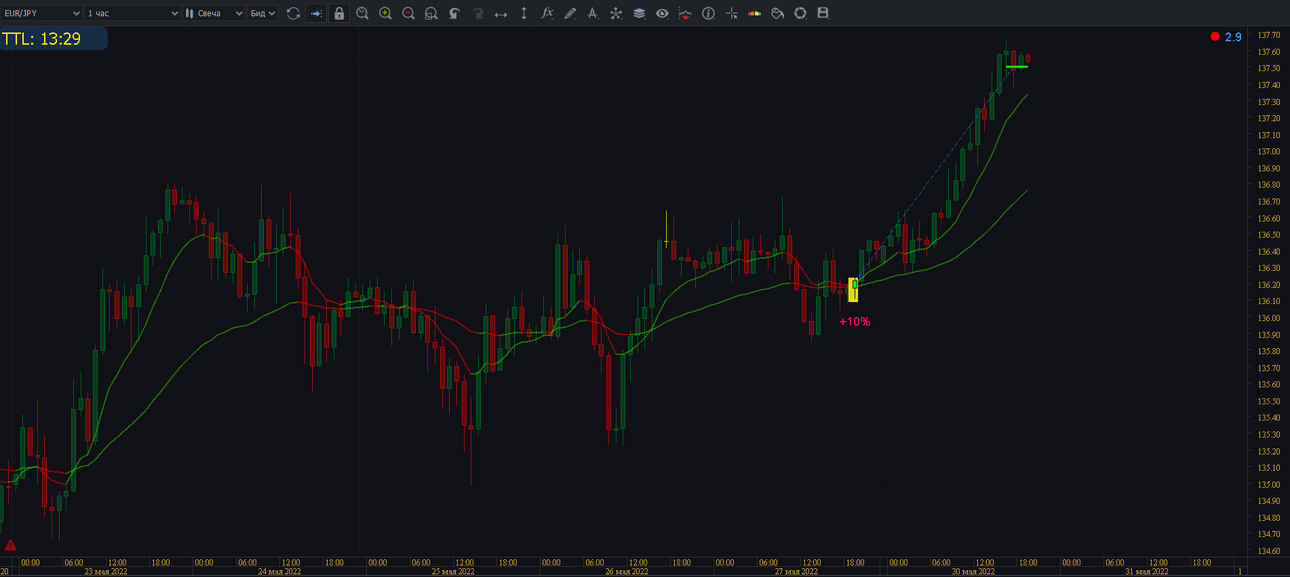Screen dimensions: 1290x577
Task: Click the paint bucket theme icon
Action: 777,13
